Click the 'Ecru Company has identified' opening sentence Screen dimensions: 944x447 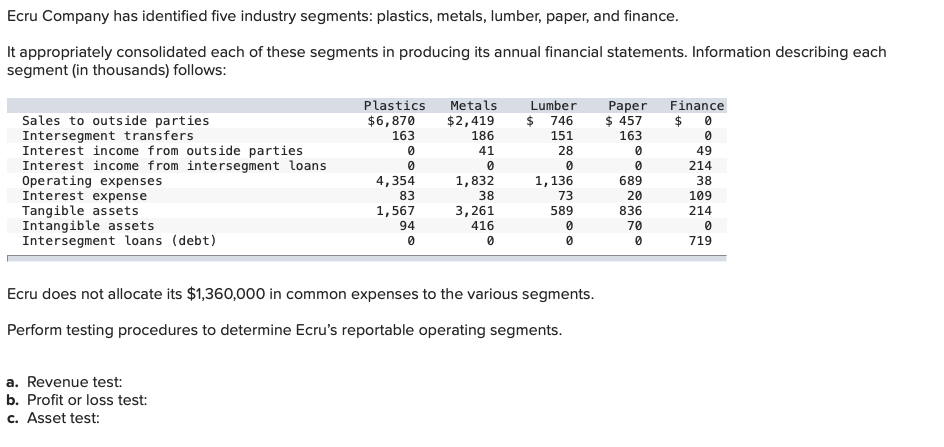tap(343, 17)
